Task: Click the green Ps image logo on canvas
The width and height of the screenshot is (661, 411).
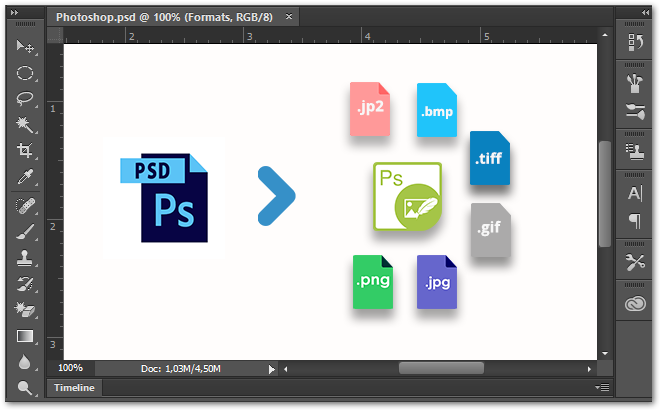Action: tap(408, 196)
